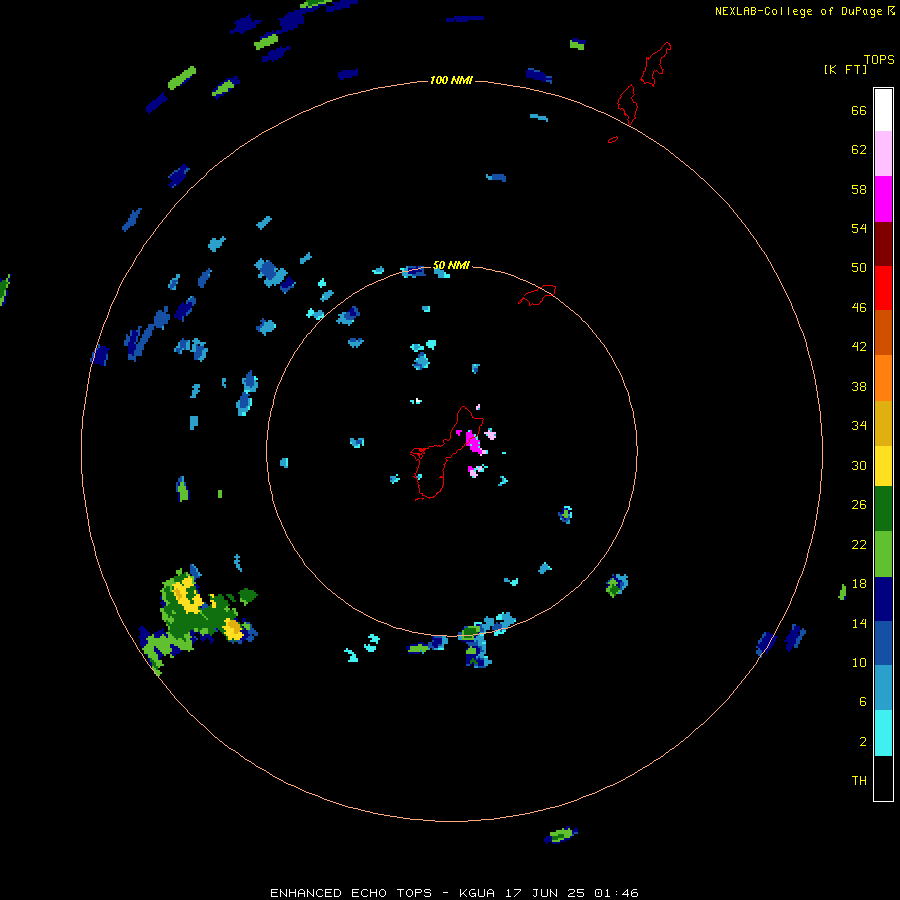Click the 62 value on the scale
The width and height of the screenshot is (900, 900).
point(859,150)
